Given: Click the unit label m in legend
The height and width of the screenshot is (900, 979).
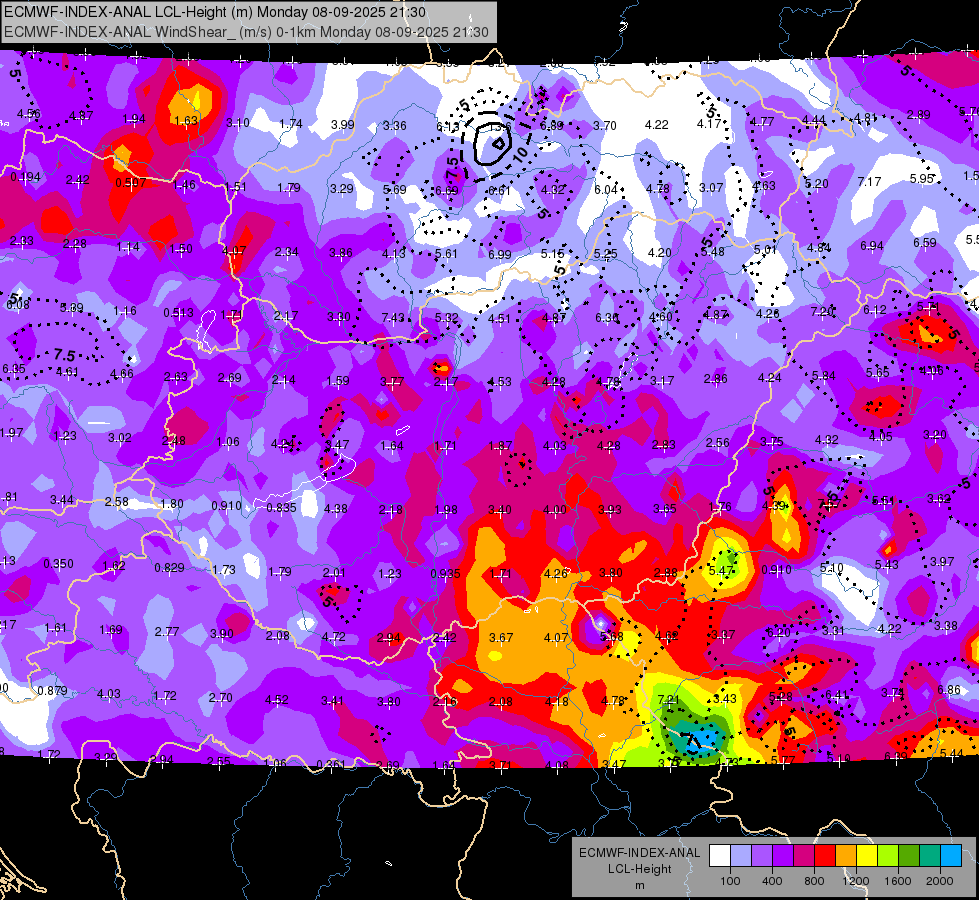Looking at the screenshot, I should click(639, 886).
